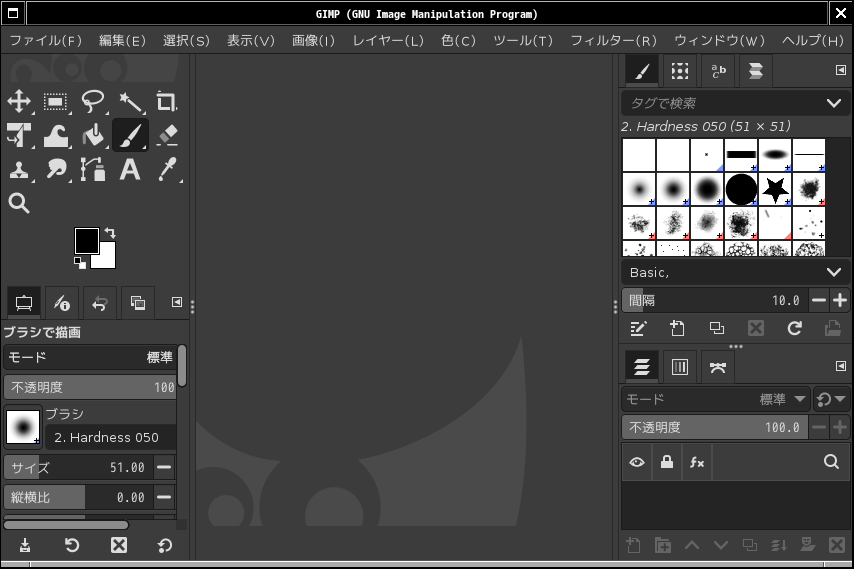
Task: Select the Zoom magnifier tool
Action: (x=19, y=203)
